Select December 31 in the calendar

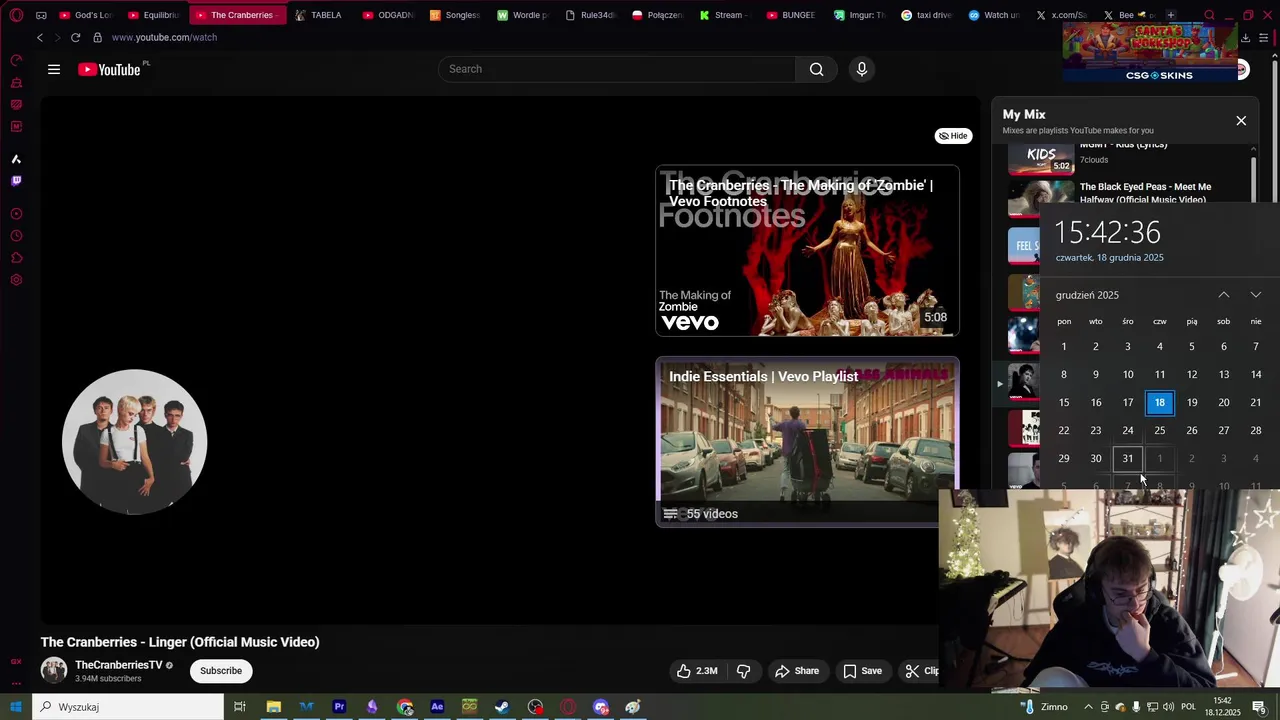(x=1128, y=459)
